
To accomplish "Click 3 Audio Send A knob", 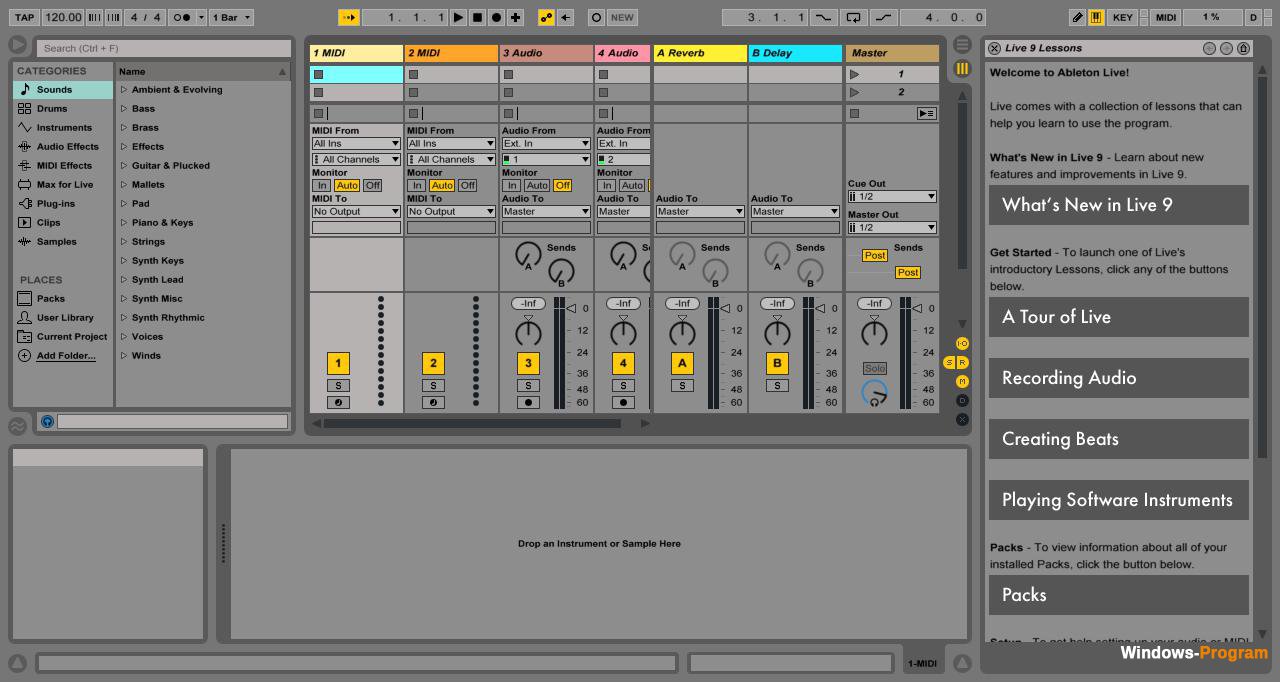I will point(528,254).
